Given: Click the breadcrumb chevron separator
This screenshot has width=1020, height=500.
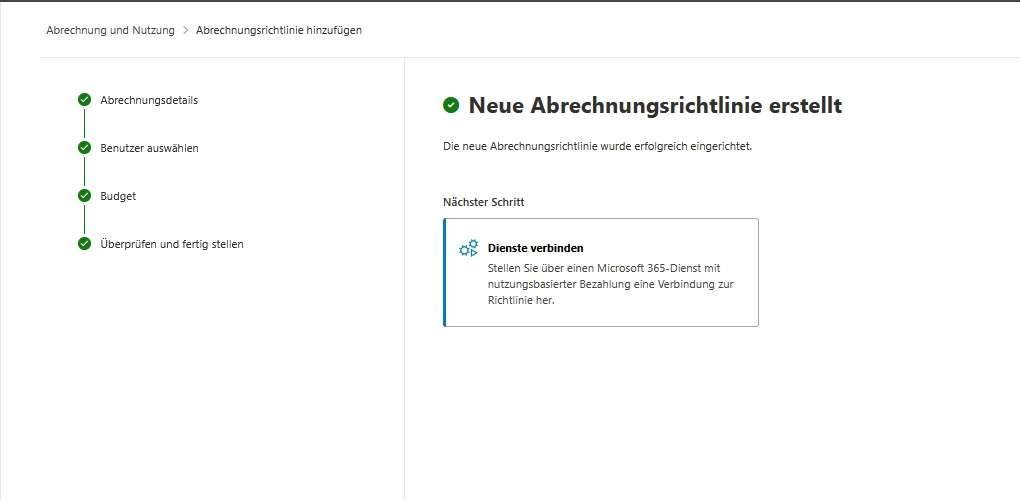Looking at the screenshot, I should (x=185, y=30).
